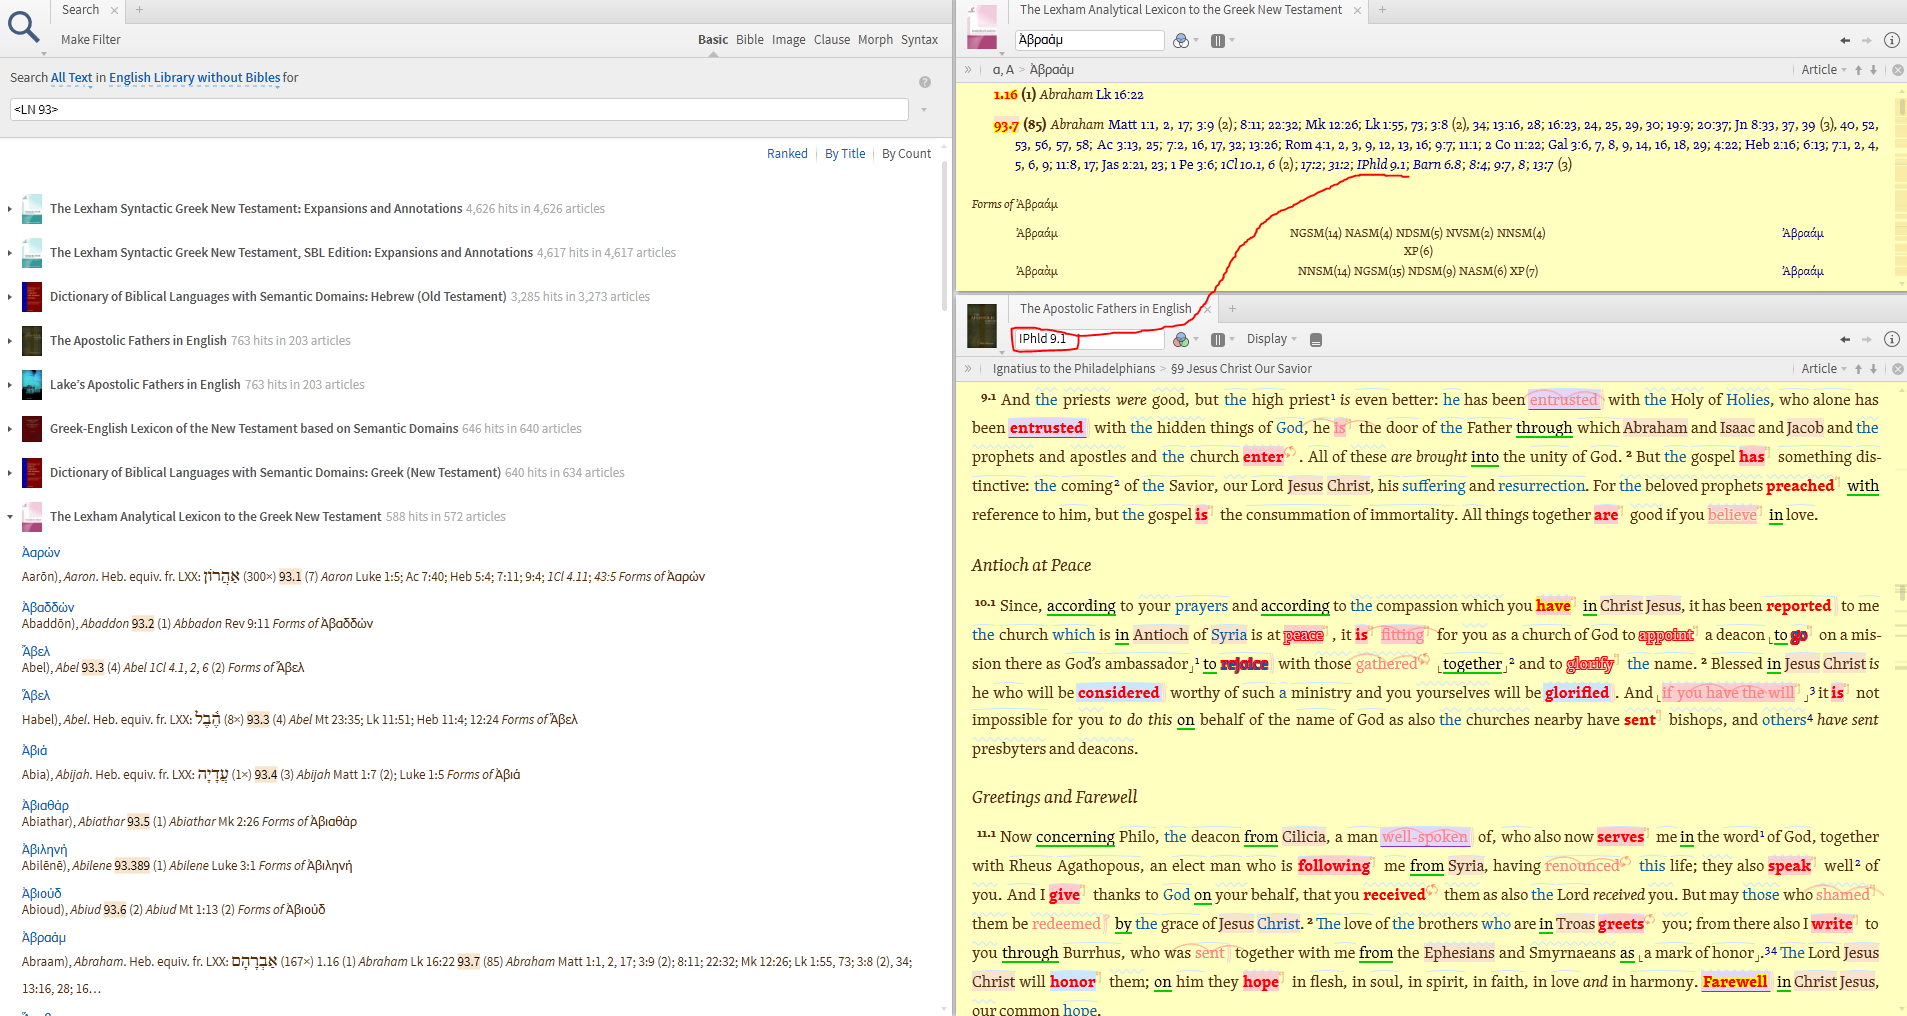Jump to next article in Apostolic Fathers
This screenshot has height=1016, width=1907.
[x=1873, y=369]
